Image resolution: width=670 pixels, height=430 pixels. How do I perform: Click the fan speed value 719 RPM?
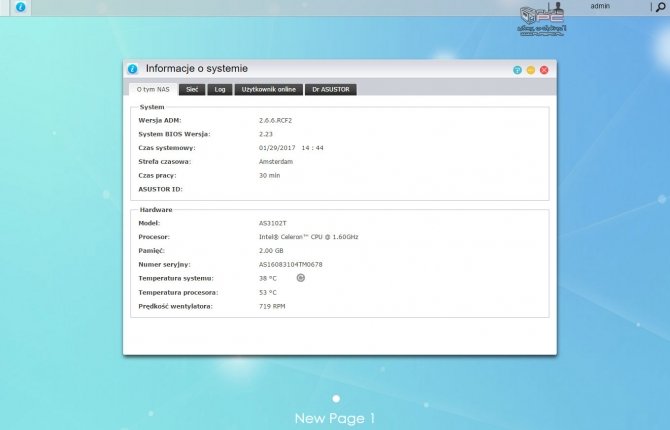pyautogui.click(x=272, y=306)
